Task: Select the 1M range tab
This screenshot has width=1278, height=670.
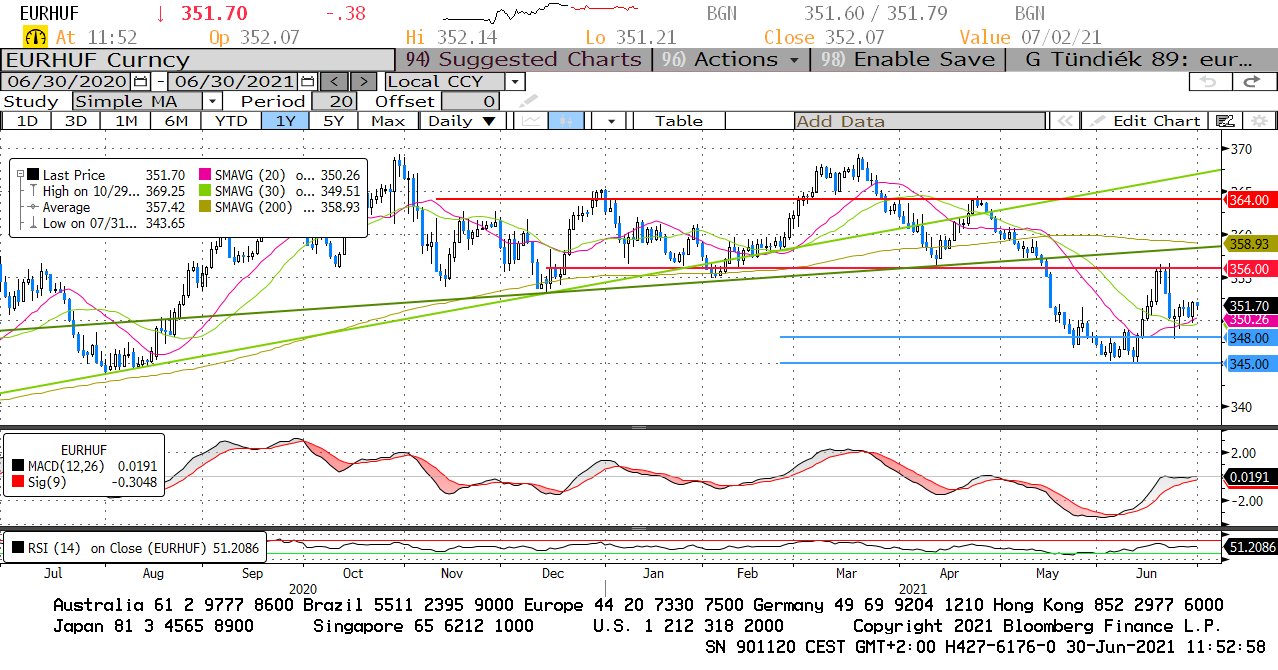Action: pyautogui.click(x=126, y=121)
